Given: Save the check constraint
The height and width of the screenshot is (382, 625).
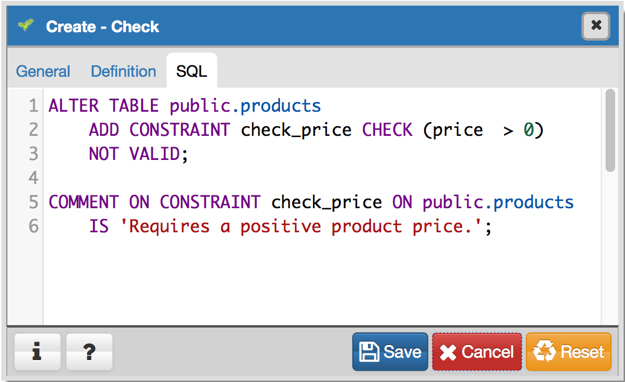Looking at the screenshot, I should tap(390, 352).
